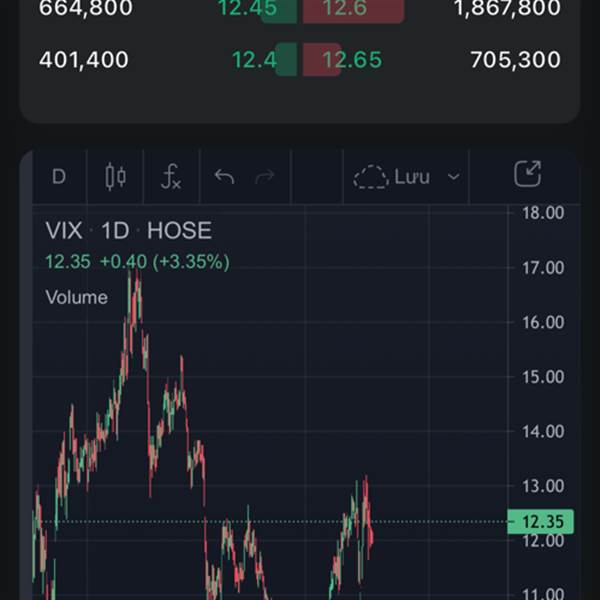Screen dimensions: 600x600
Task: Click the 12.35 last price value
Action: point(68,262)
